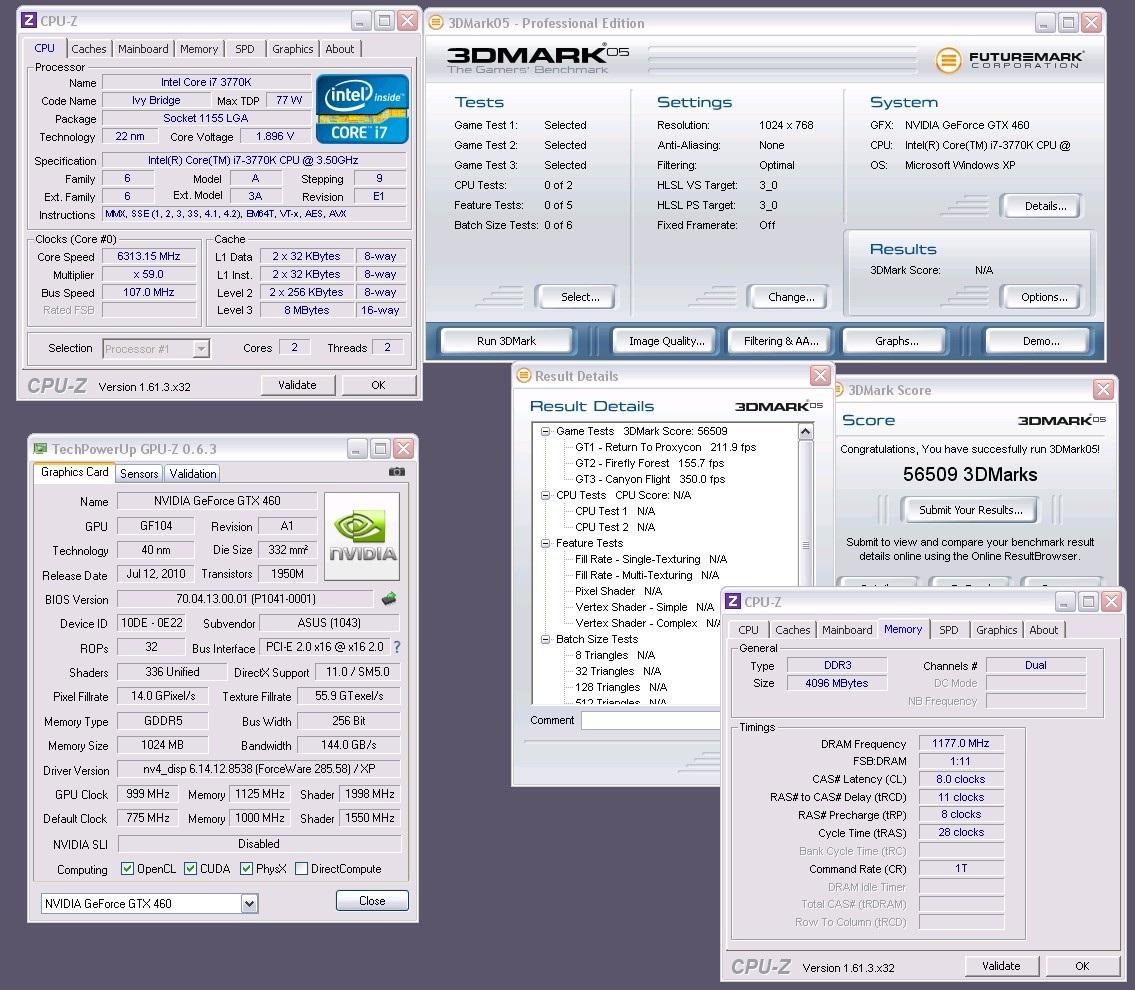The height and width of the screenshot is (990, 1135).
Task: Toggle the CUDA checkbox
Action: click(x=190, y=868)
